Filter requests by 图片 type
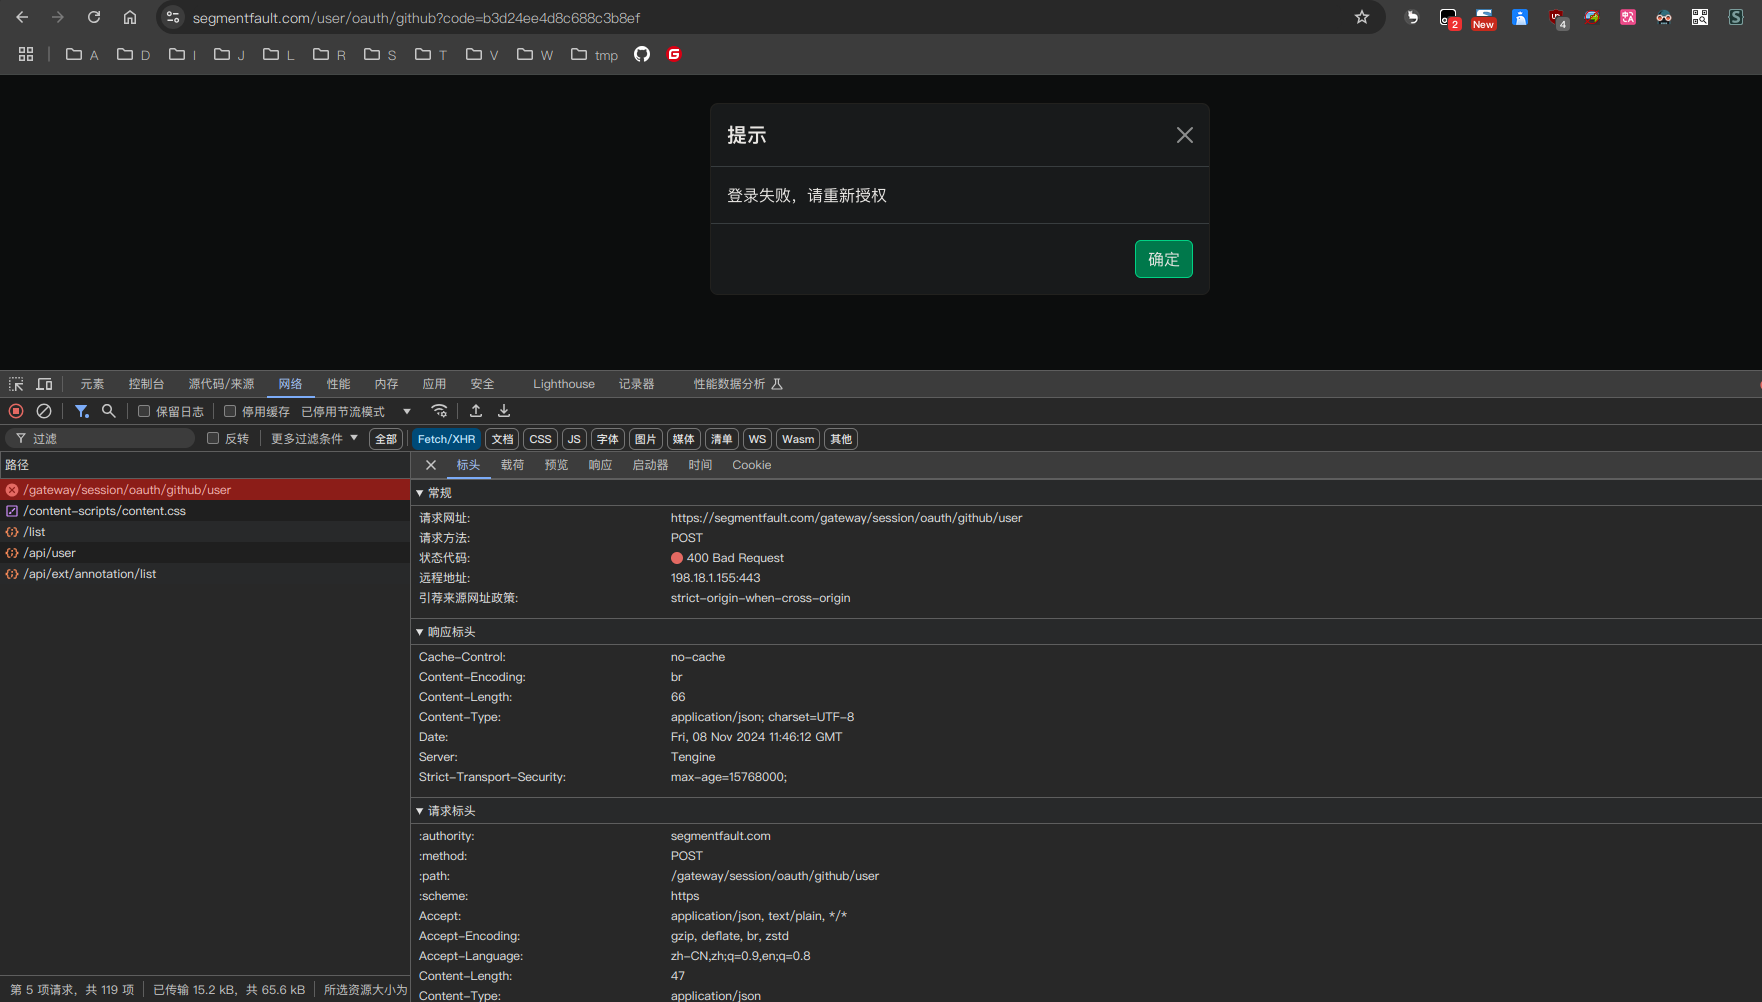This screenshot has width=1762, height=1002. tap(646, 439)
